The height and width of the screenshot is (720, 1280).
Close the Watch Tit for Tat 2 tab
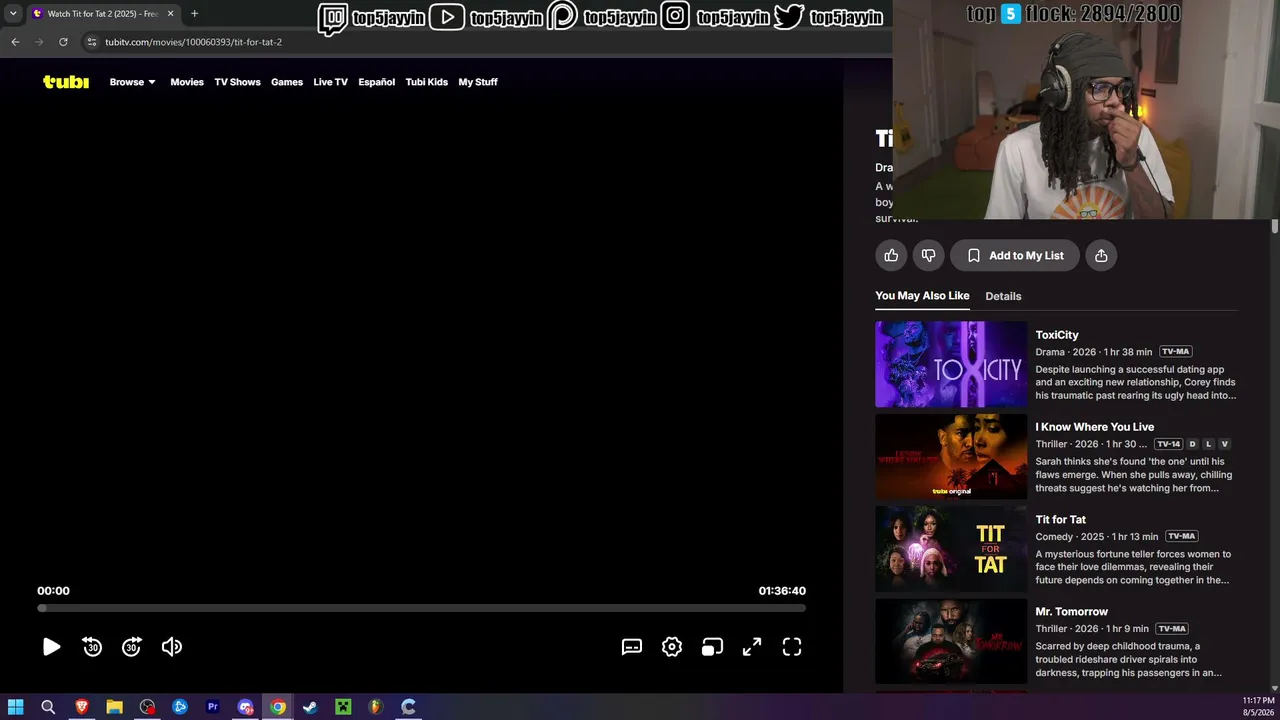170,14
